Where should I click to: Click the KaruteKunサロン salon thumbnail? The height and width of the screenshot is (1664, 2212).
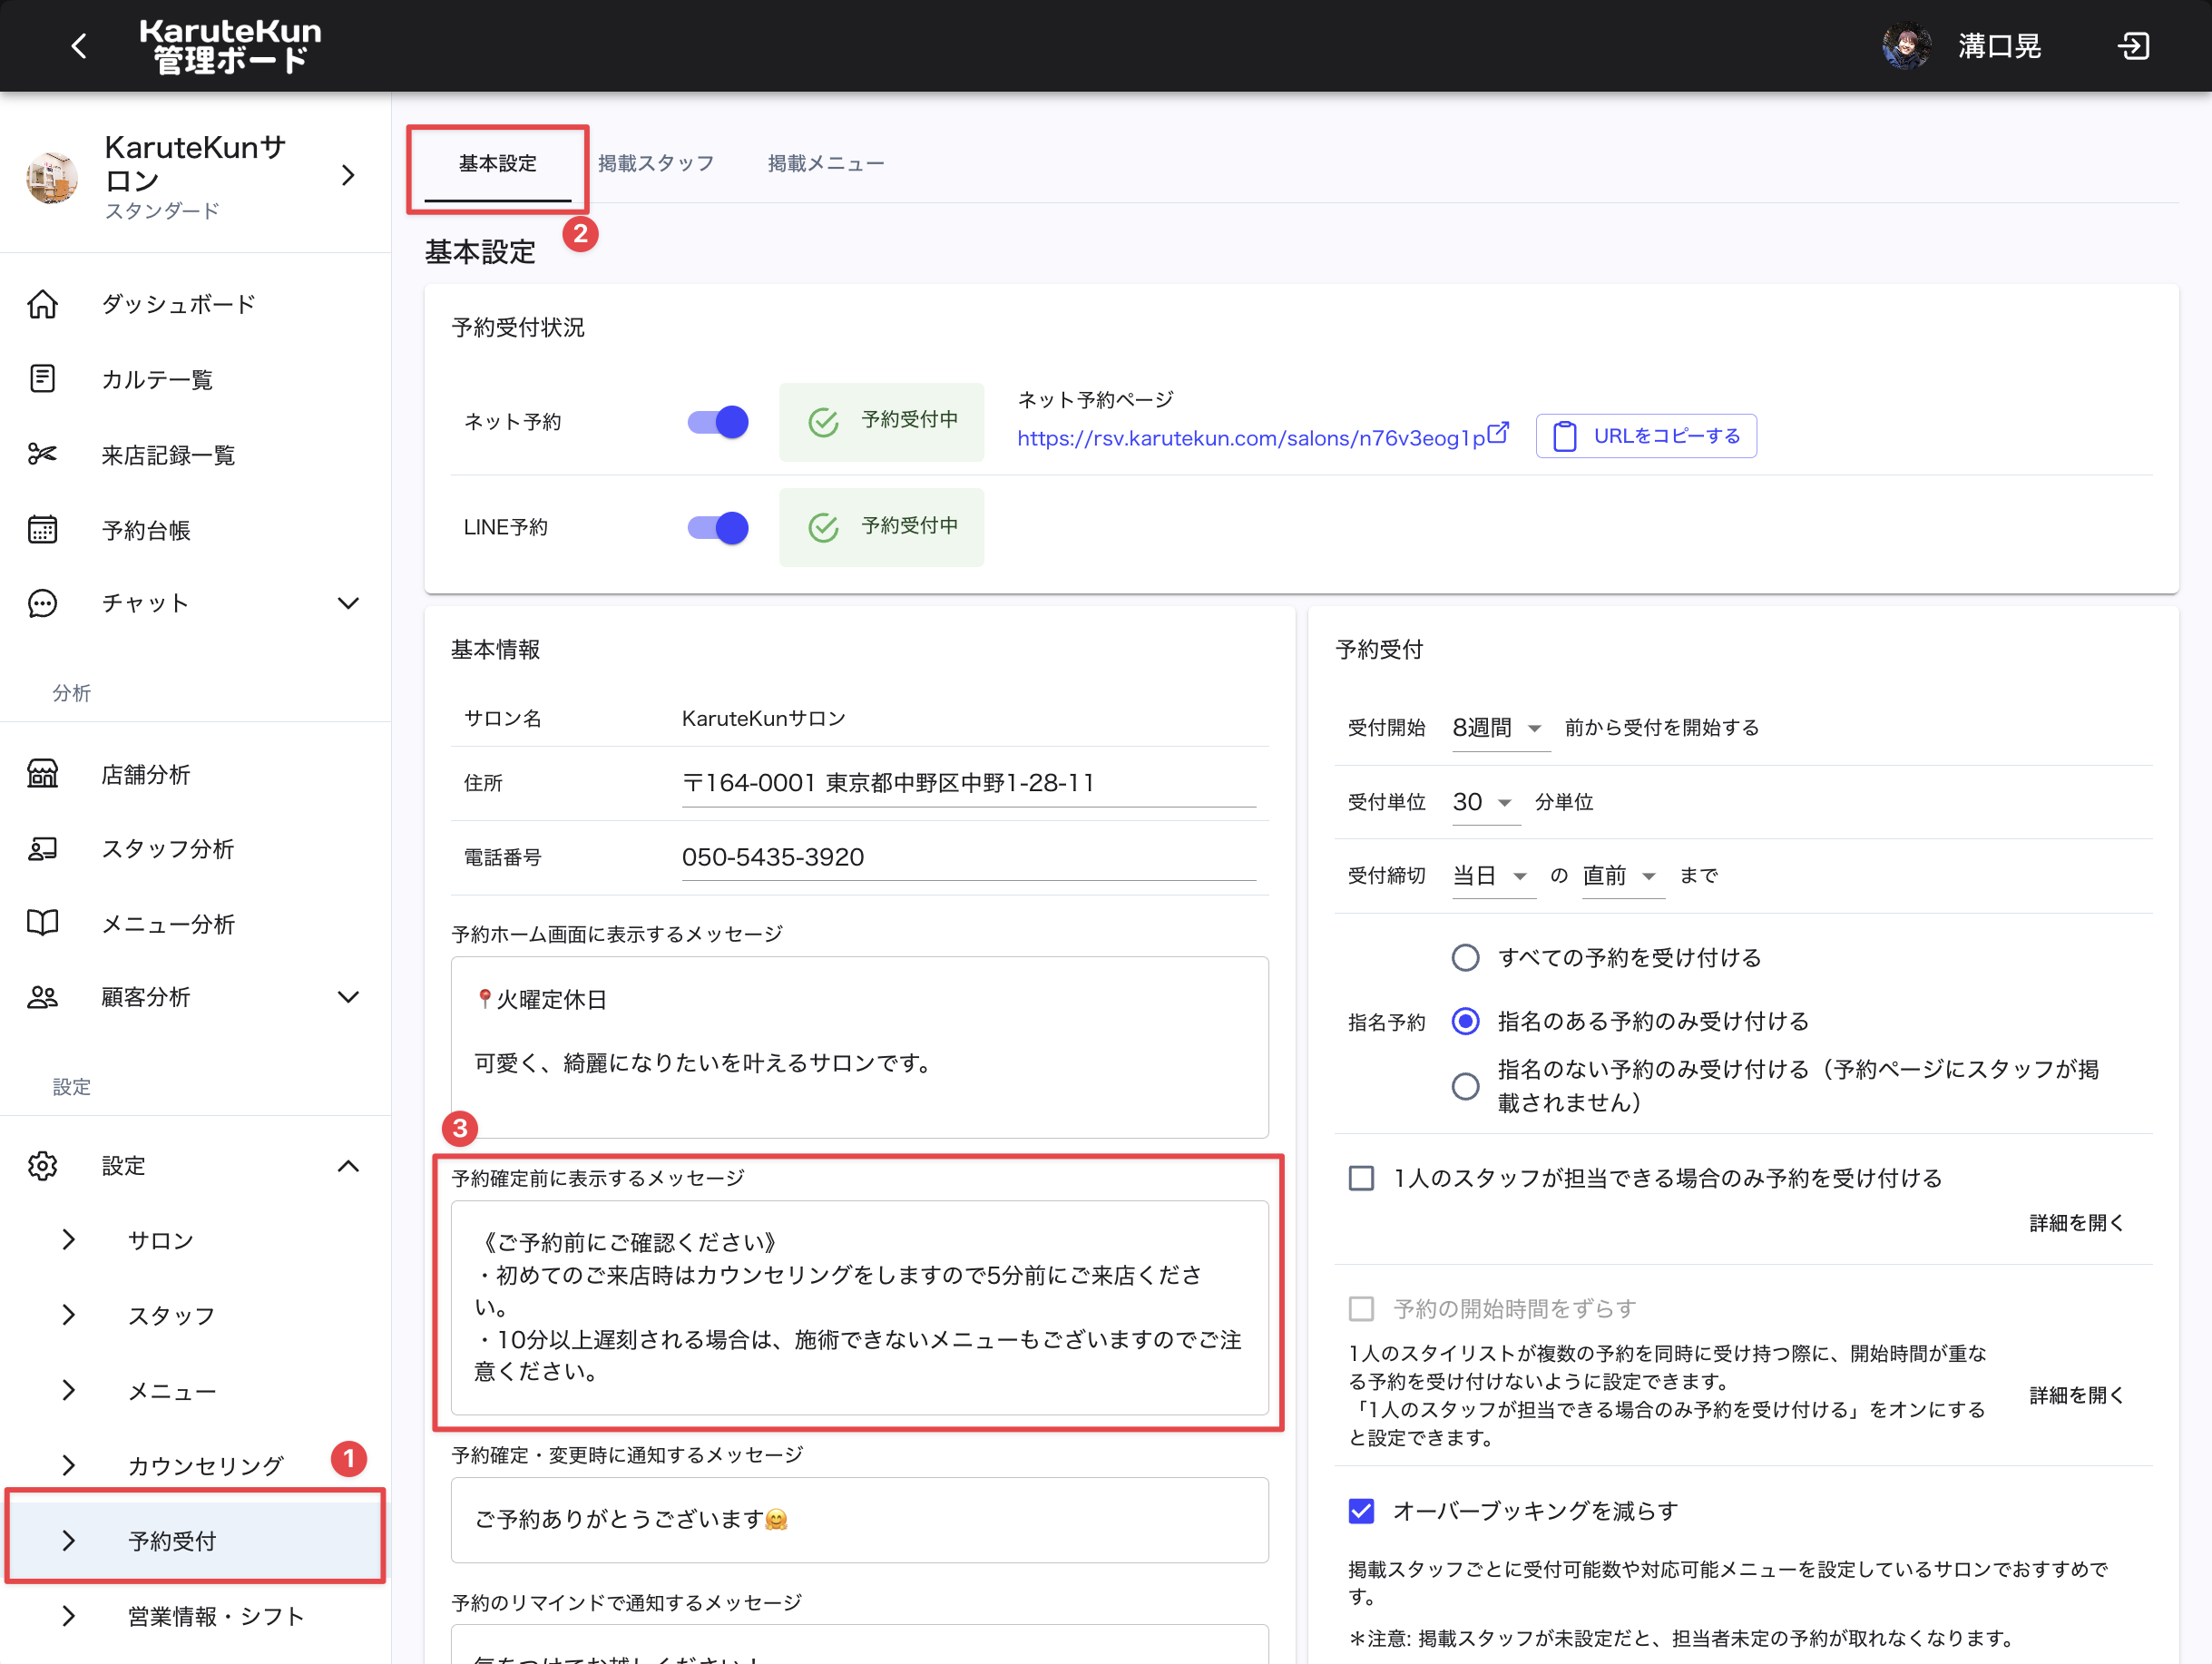52,177
